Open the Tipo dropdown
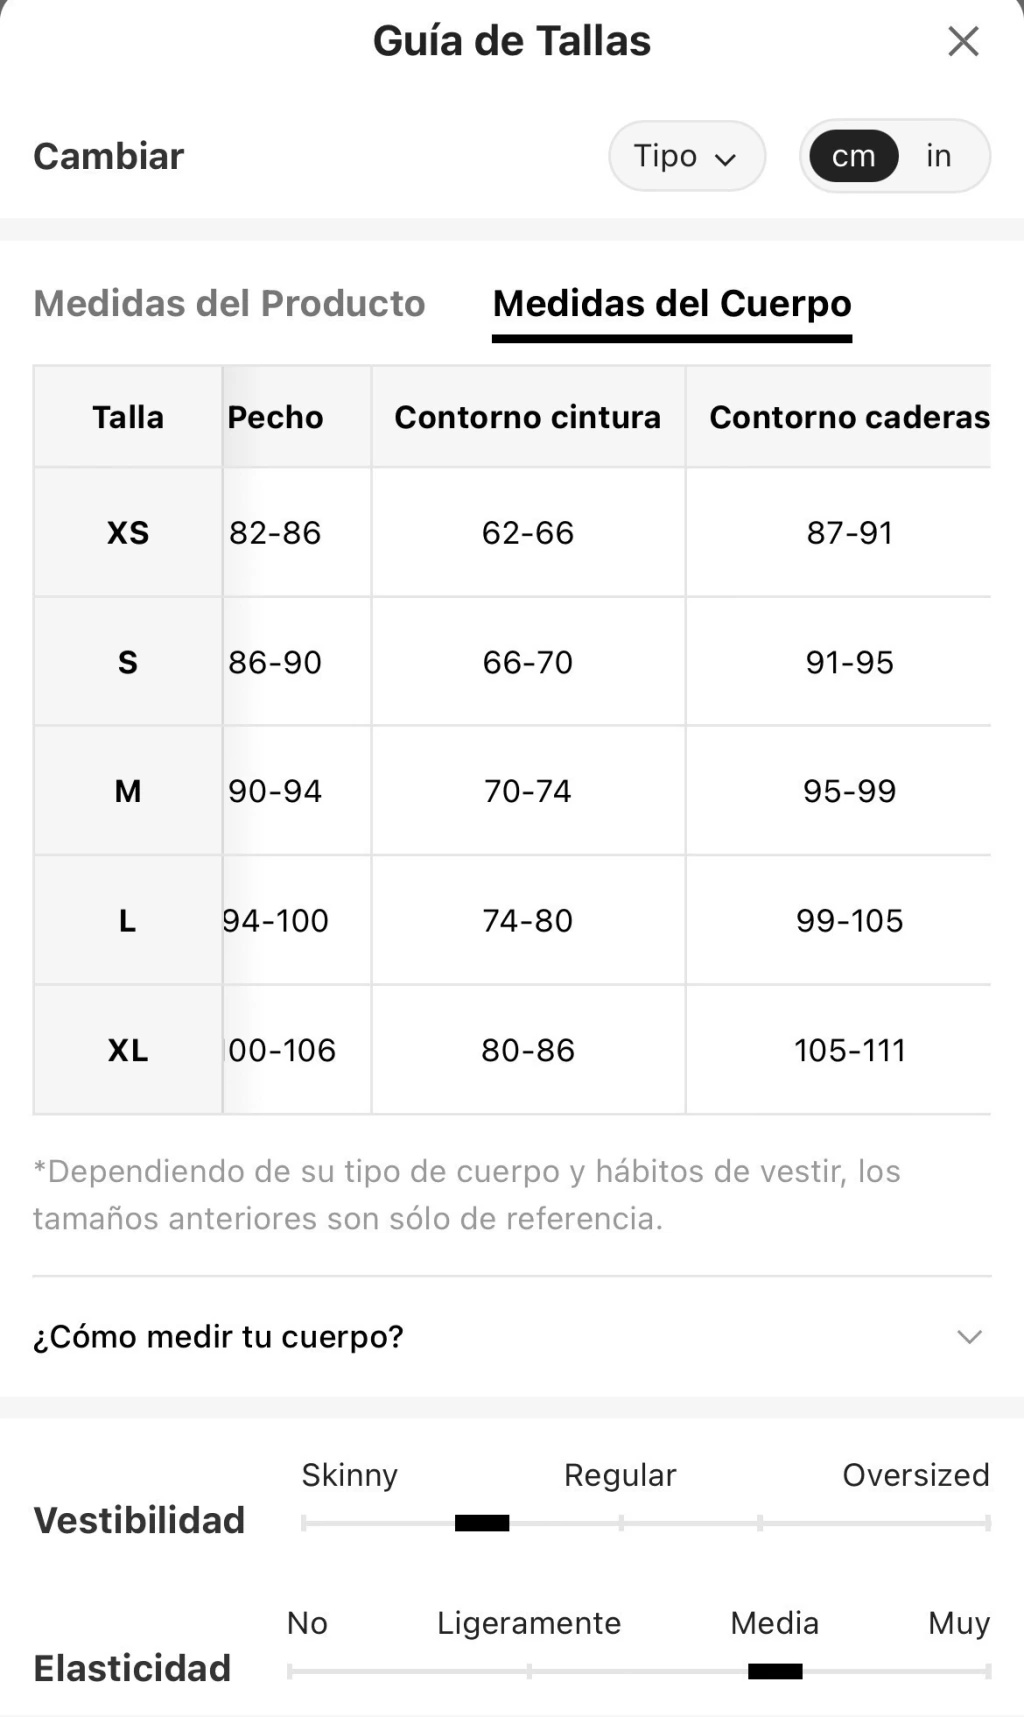Viewport: 1024px width, 1717px height. 687,156
